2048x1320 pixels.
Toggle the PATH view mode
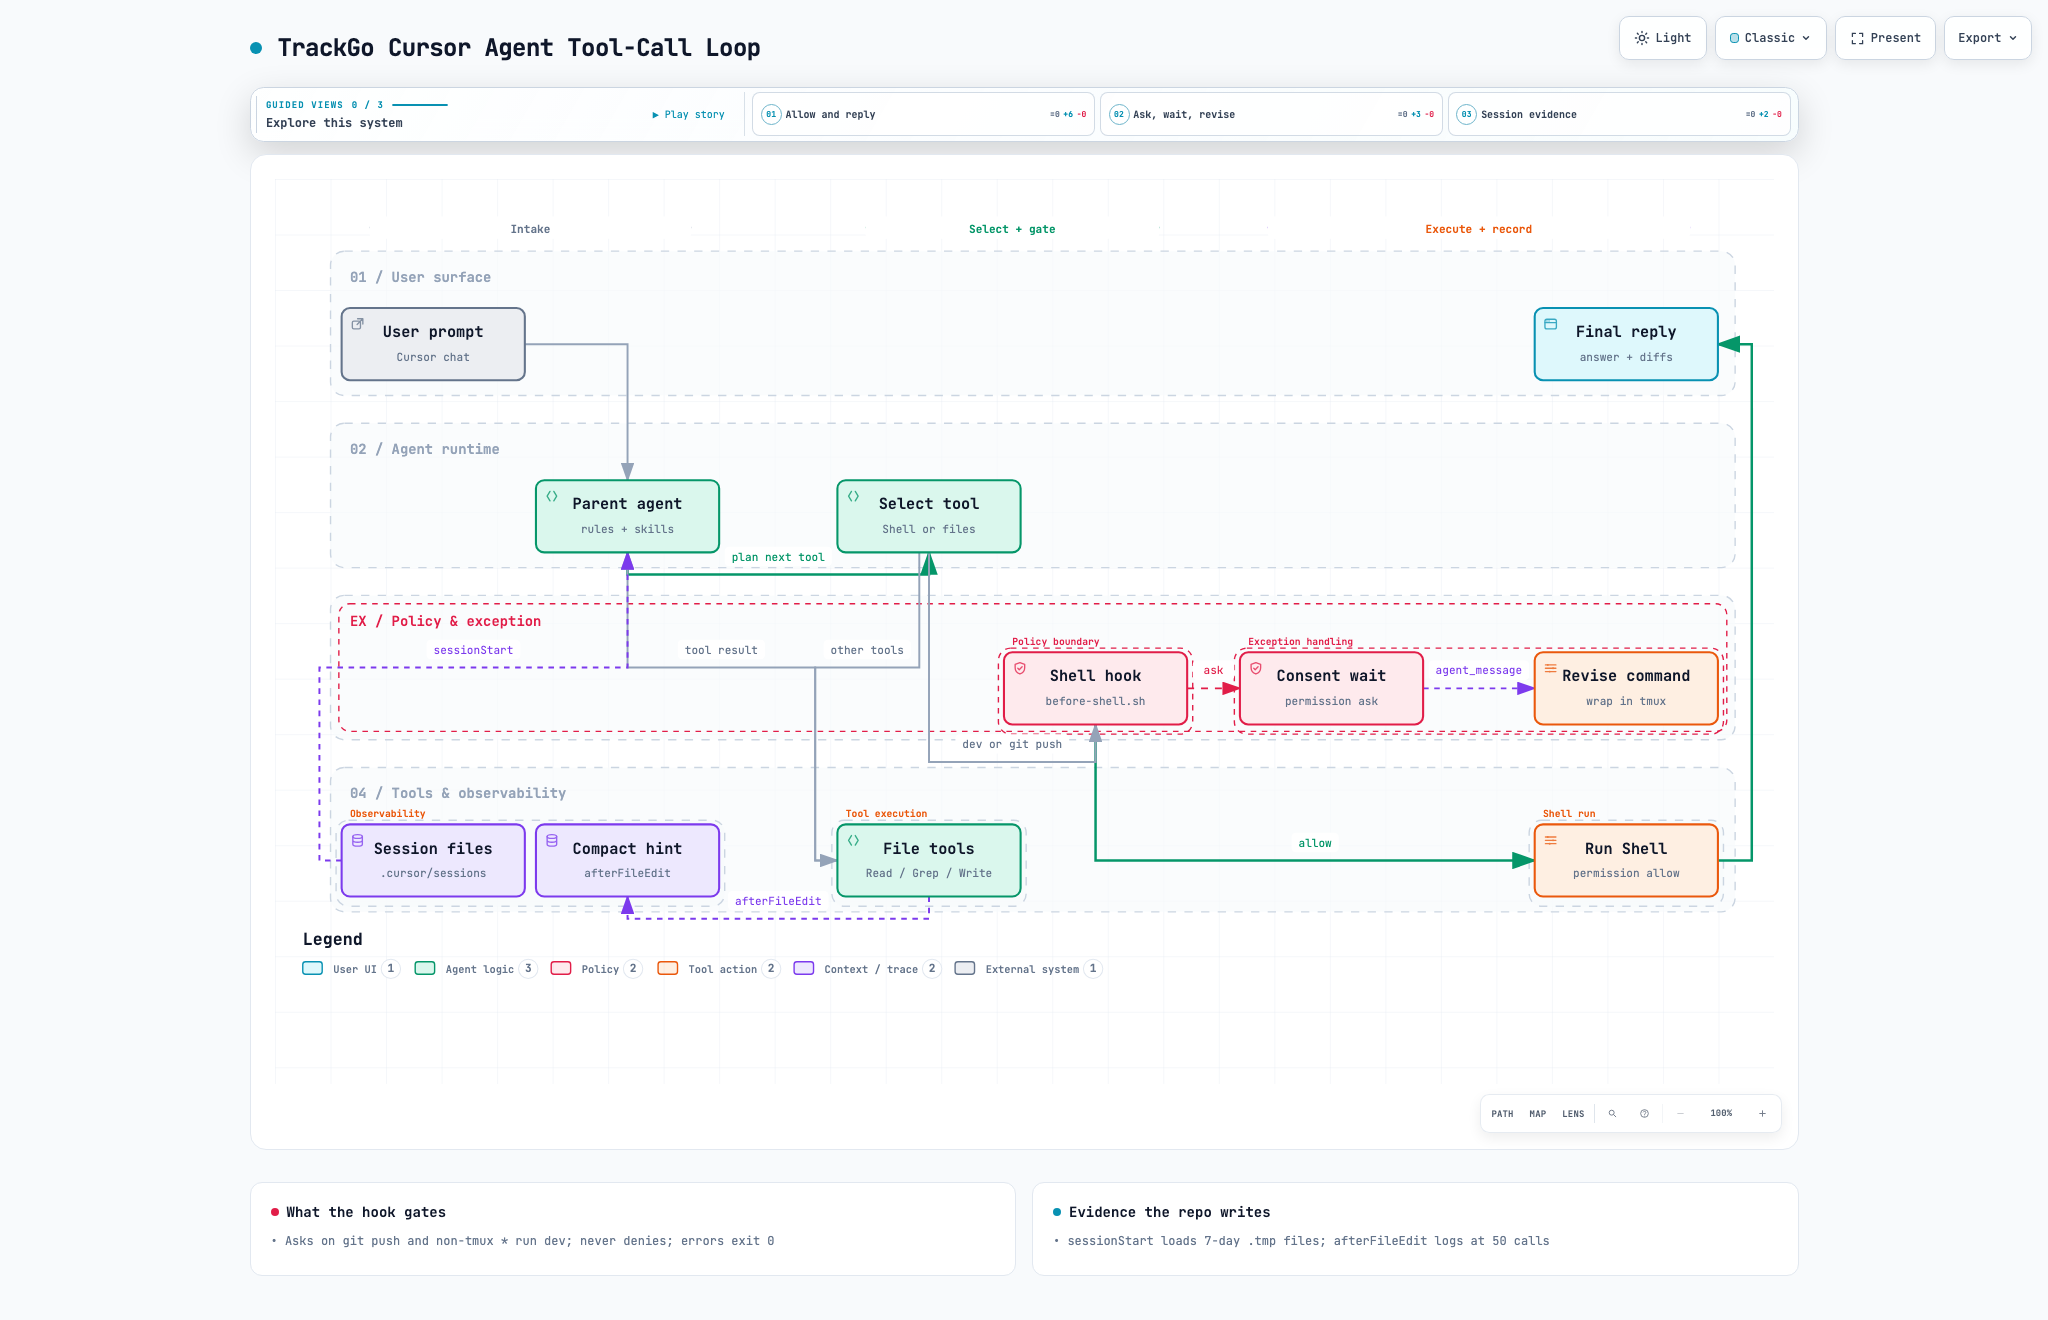[x=1502, y=1113]
